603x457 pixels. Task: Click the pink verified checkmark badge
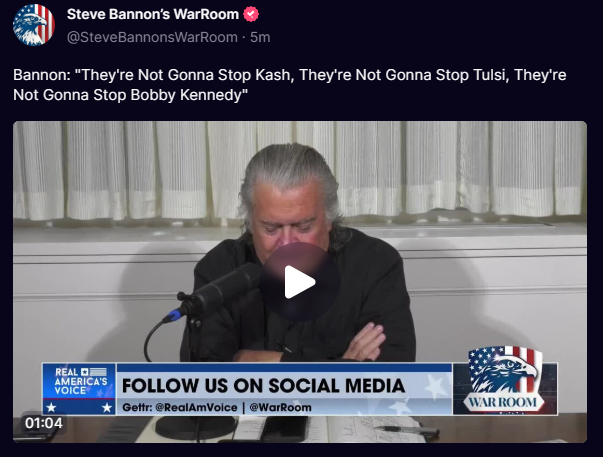251,14
